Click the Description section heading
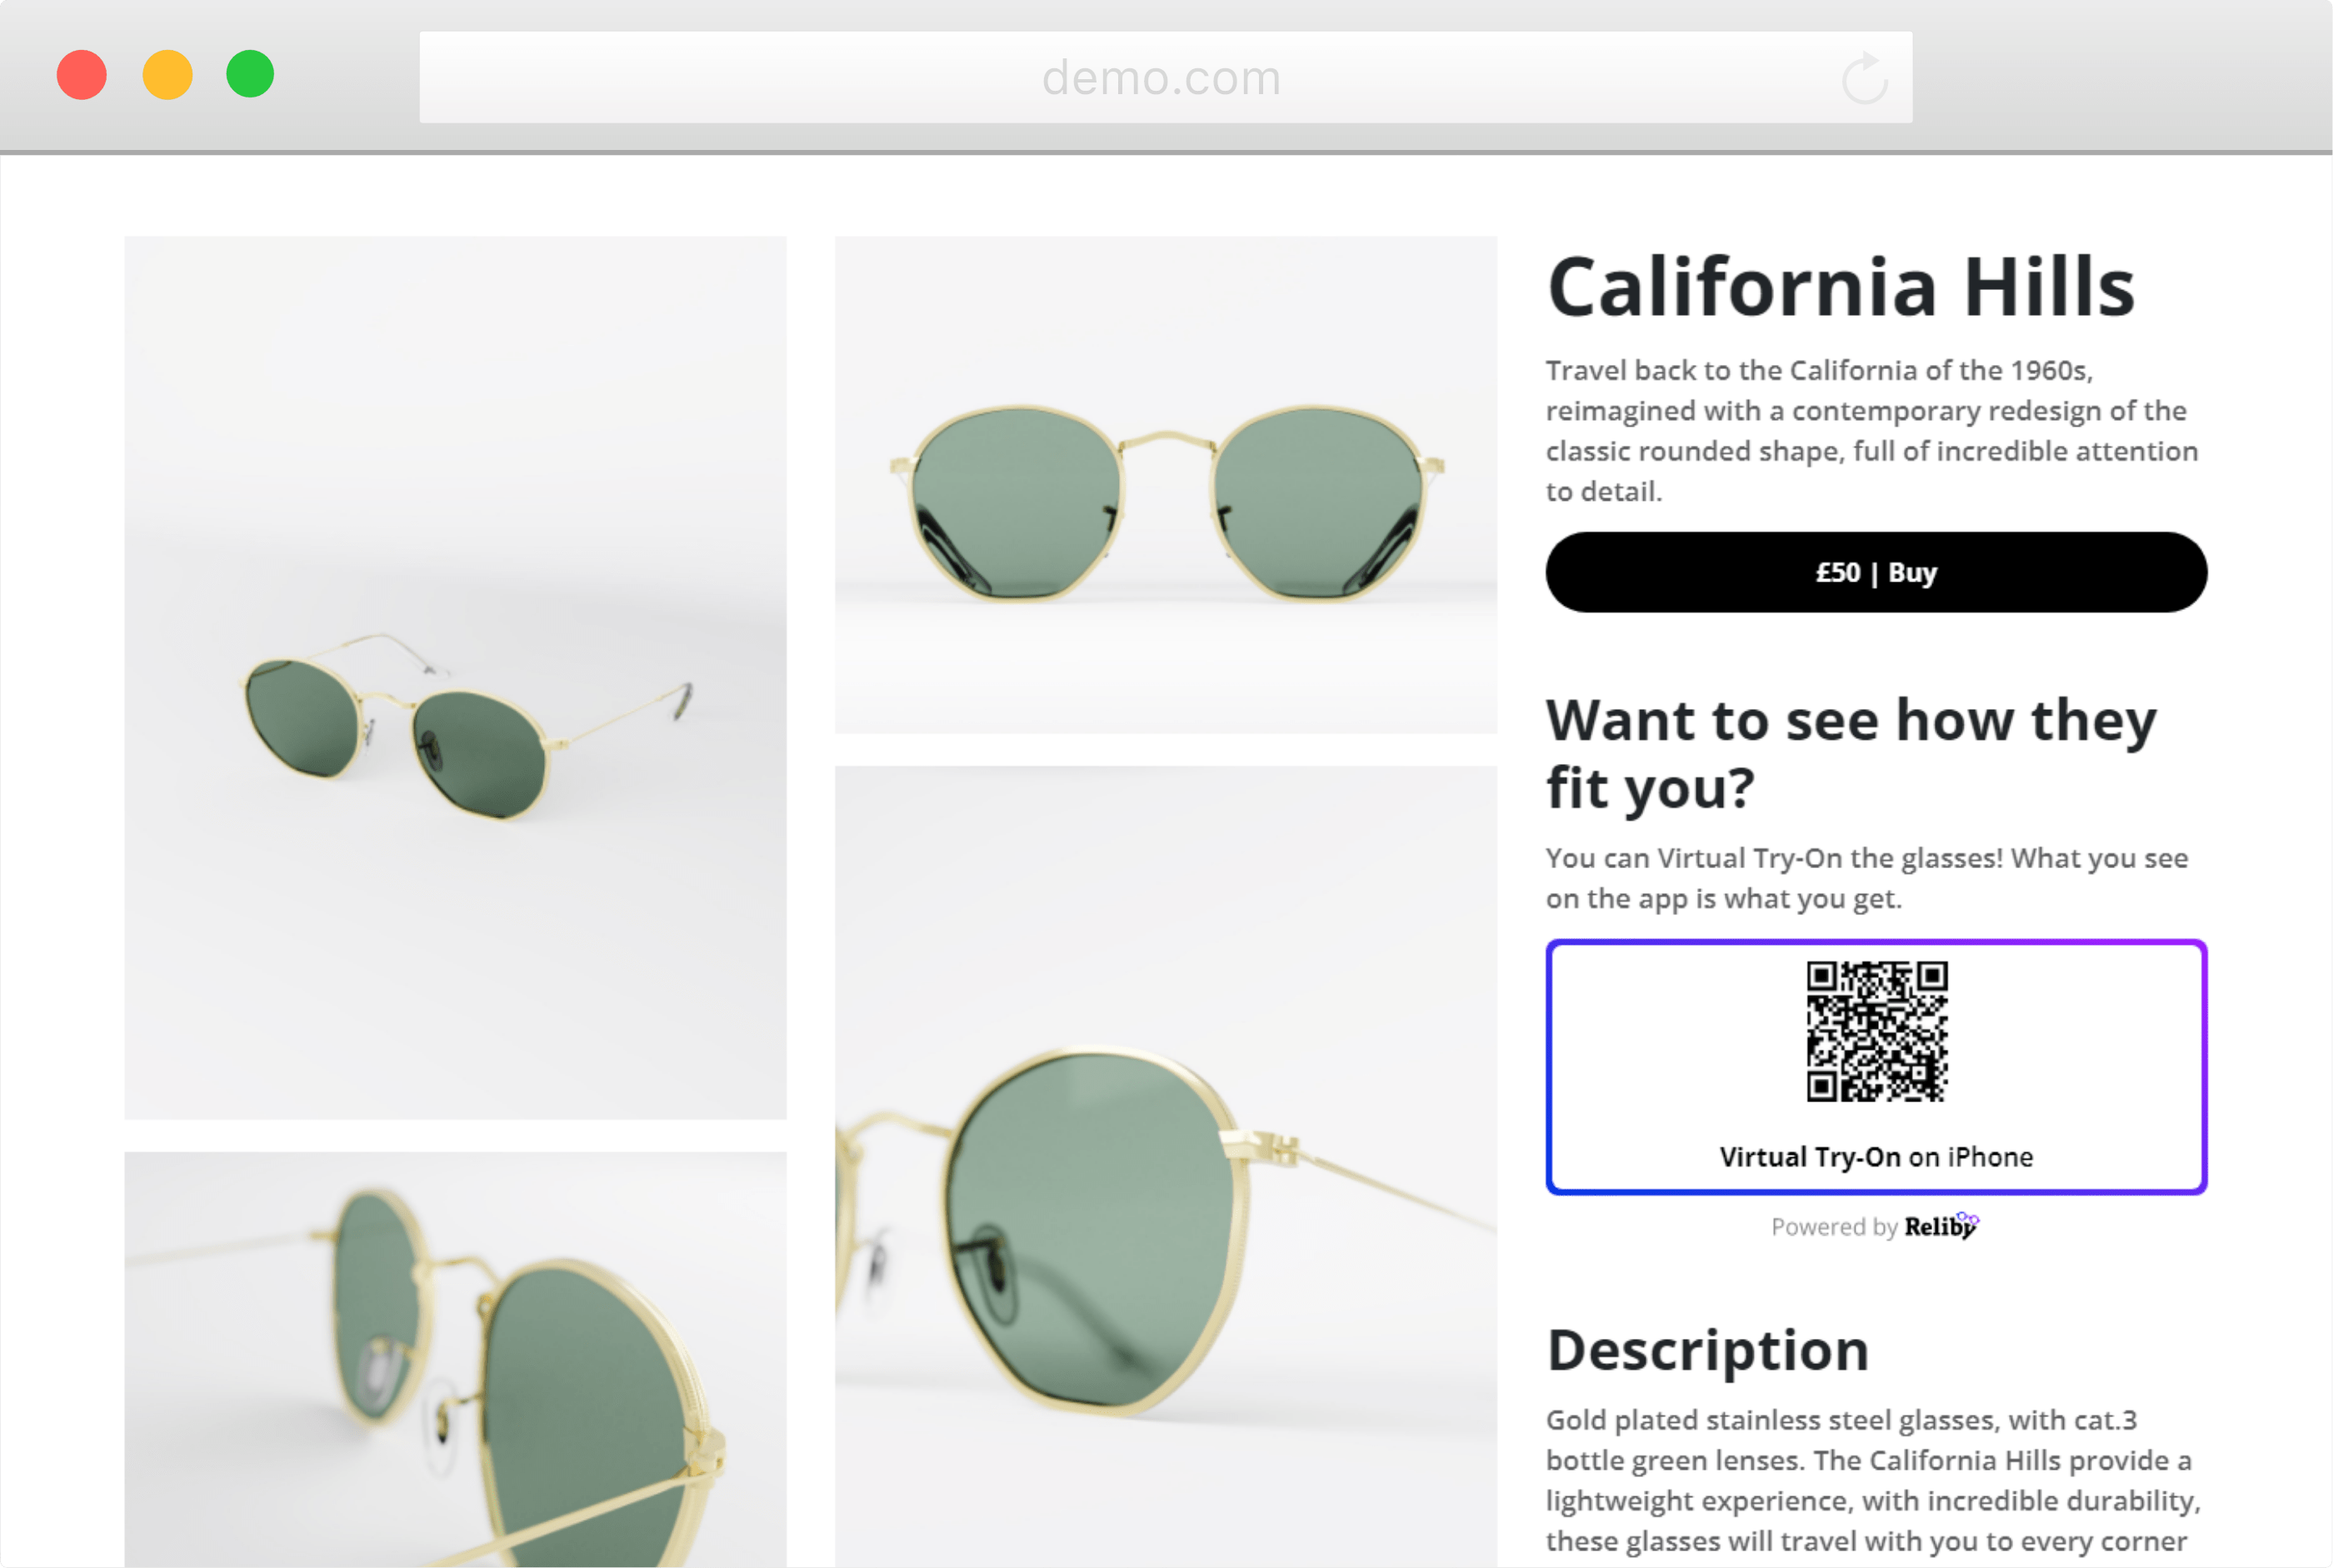2333x1568 pixels. click(x=1708, y=1350)
